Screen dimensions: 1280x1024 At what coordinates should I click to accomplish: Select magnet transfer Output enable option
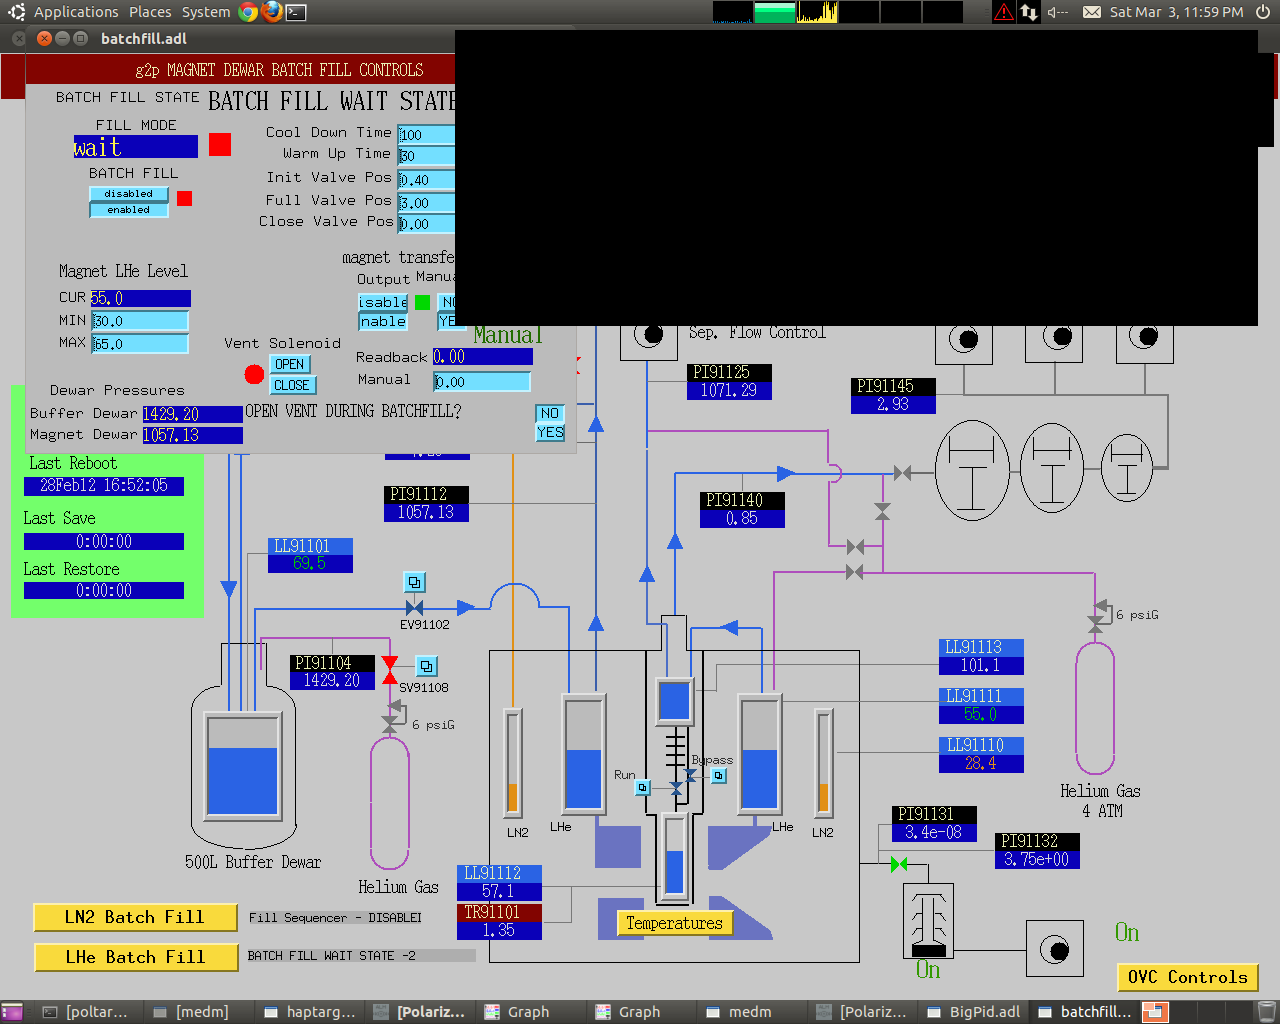(x=383, y=321)
